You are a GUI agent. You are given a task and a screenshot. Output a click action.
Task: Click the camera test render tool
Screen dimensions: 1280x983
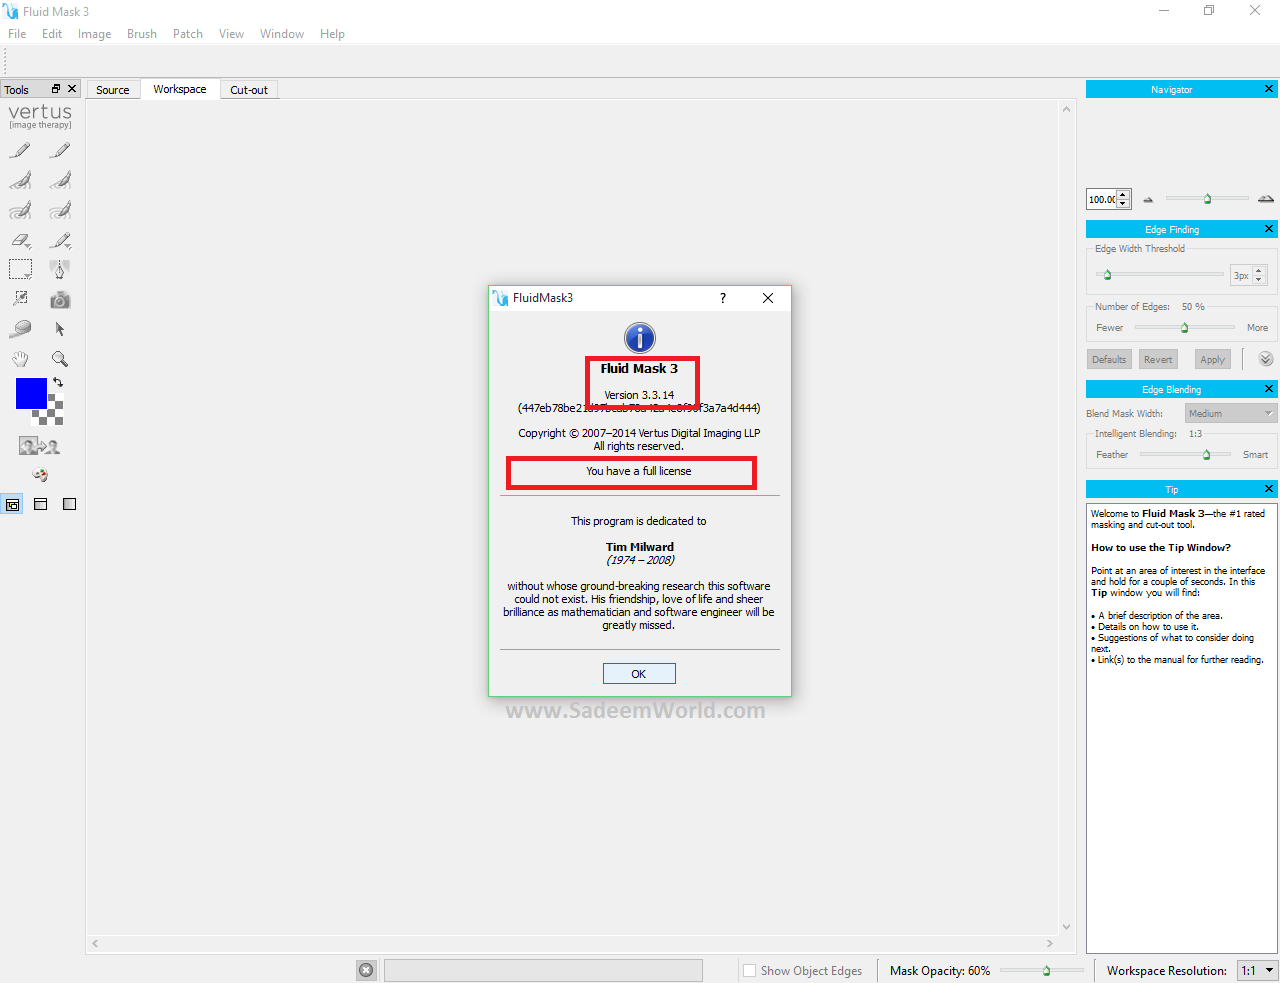[60, 299]
